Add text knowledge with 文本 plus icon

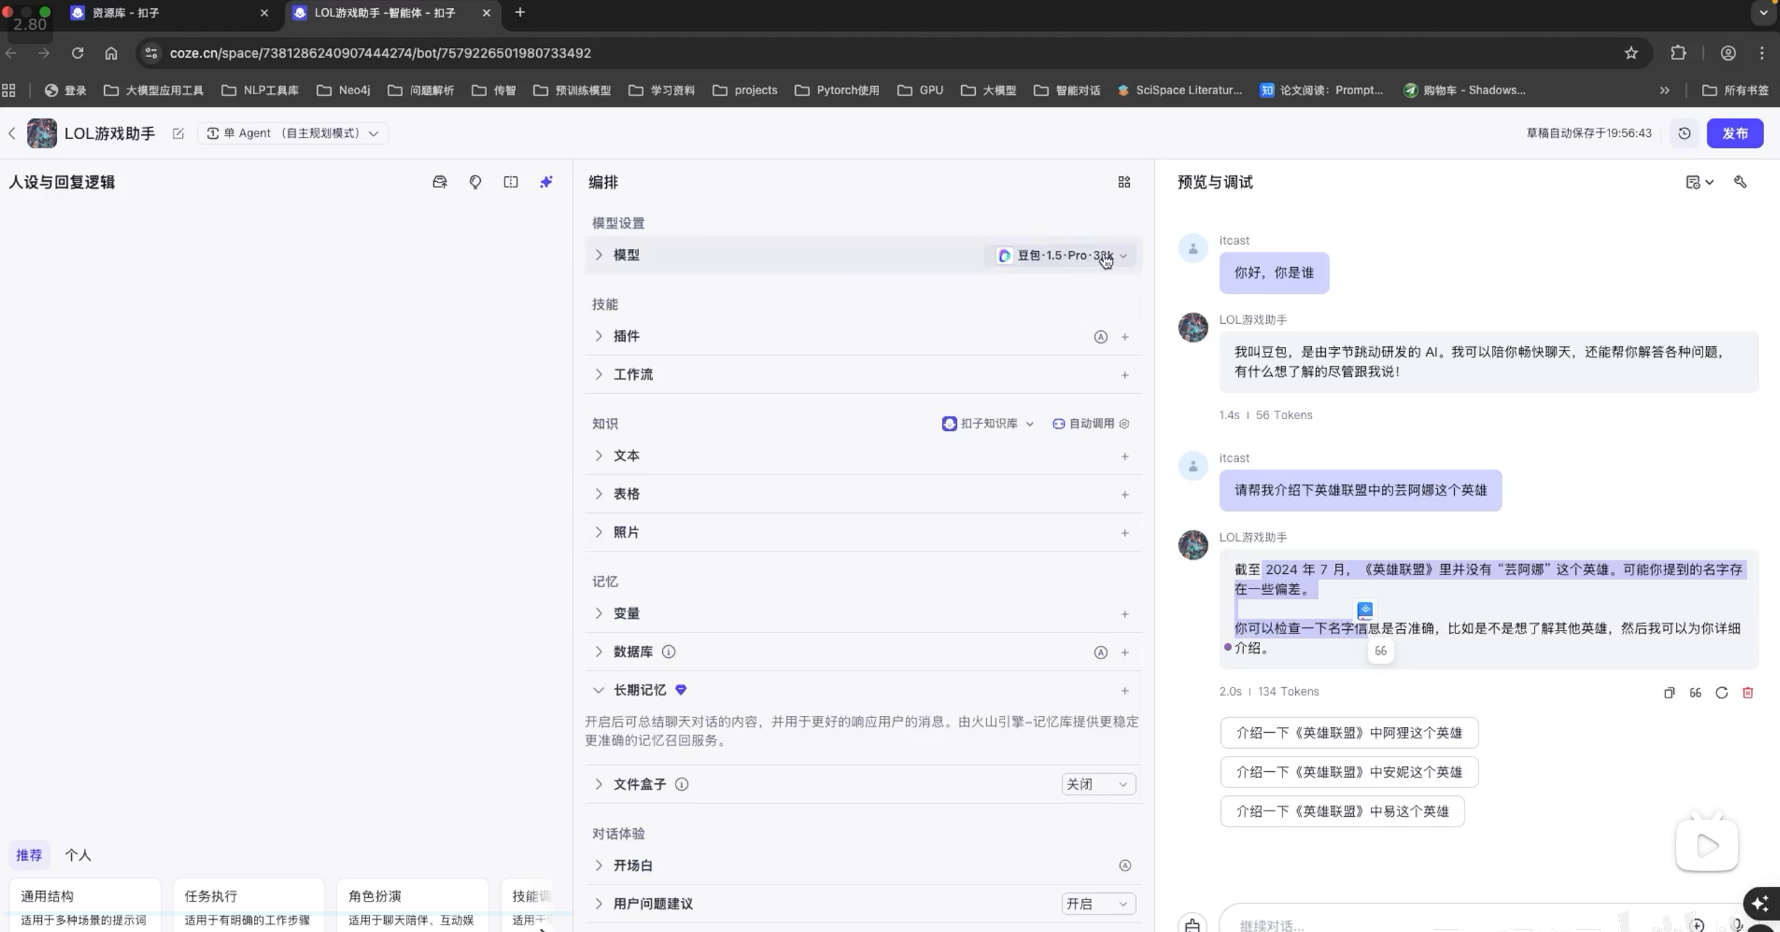click(1125, 456)
